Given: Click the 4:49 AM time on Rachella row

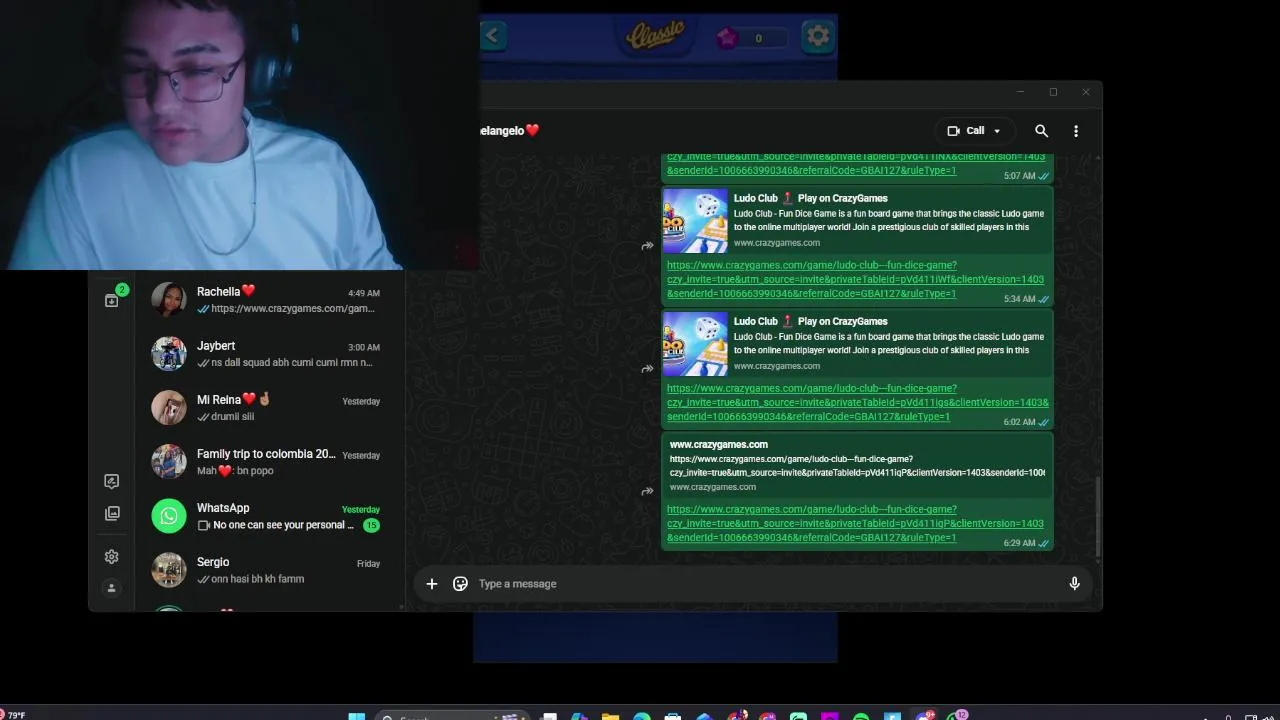Looking at the screenshot, I should [x=364, y=293].
